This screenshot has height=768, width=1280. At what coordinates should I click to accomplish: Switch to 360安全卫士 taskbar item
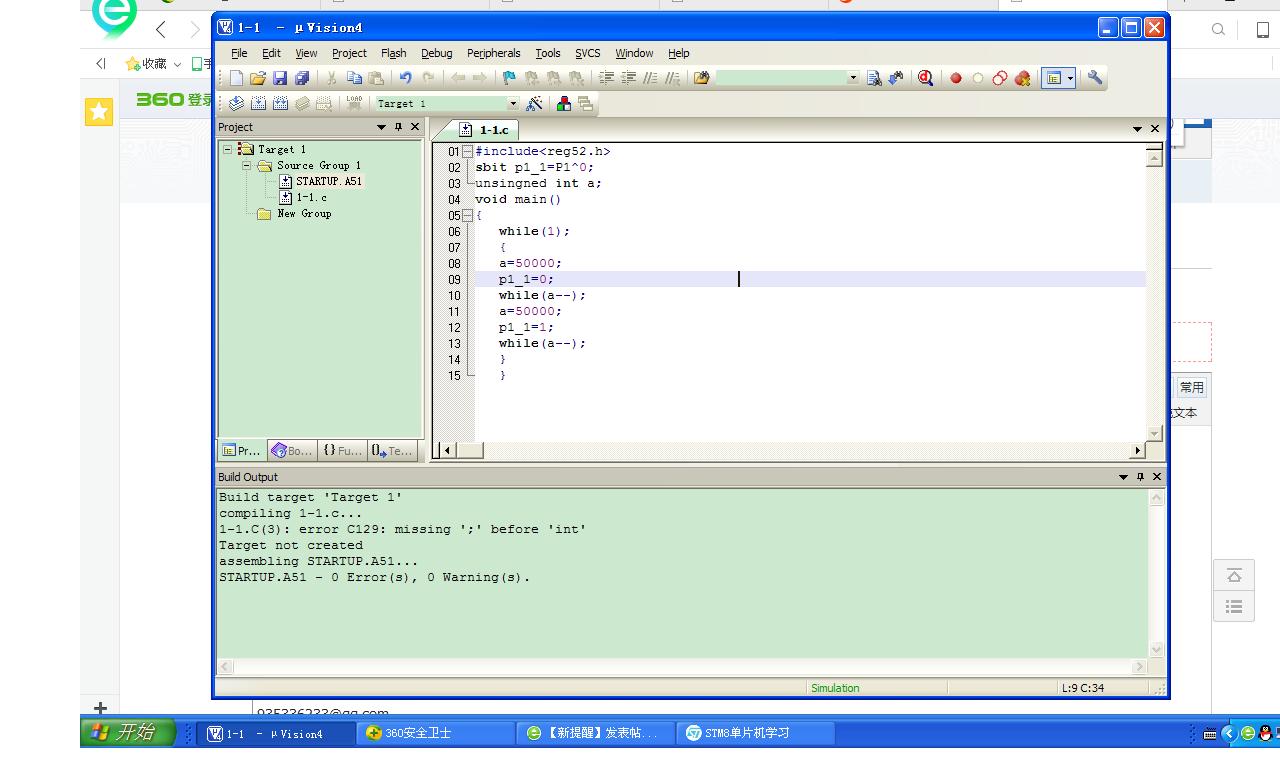[436, 733]
